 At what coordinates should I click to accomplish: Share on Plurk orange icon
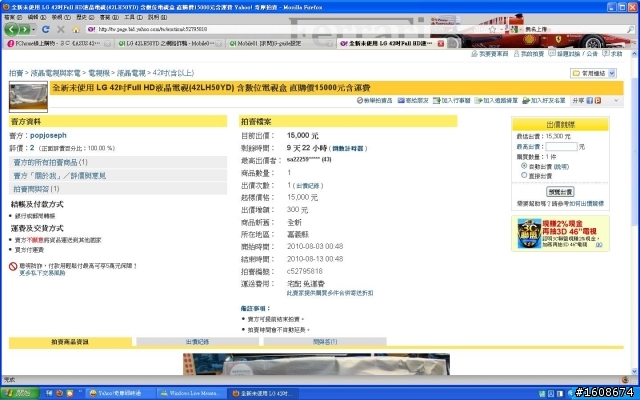coord(598,100)
